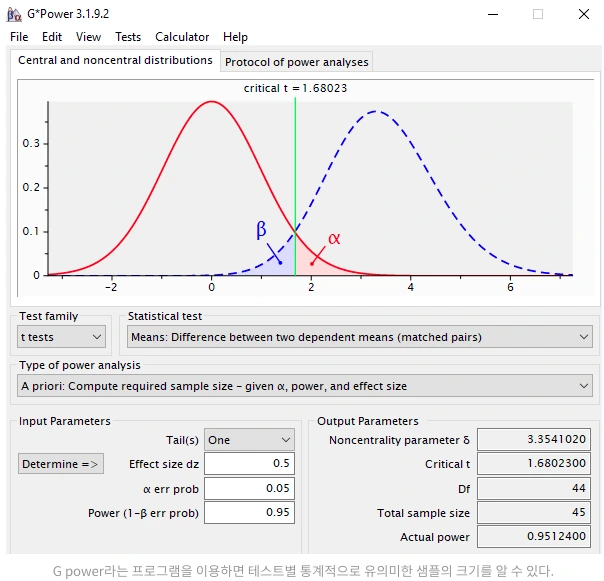Minimize the G*Power window
Viewport: 604px width, 581px height.
pyautogui.click(x=493, y=14)
